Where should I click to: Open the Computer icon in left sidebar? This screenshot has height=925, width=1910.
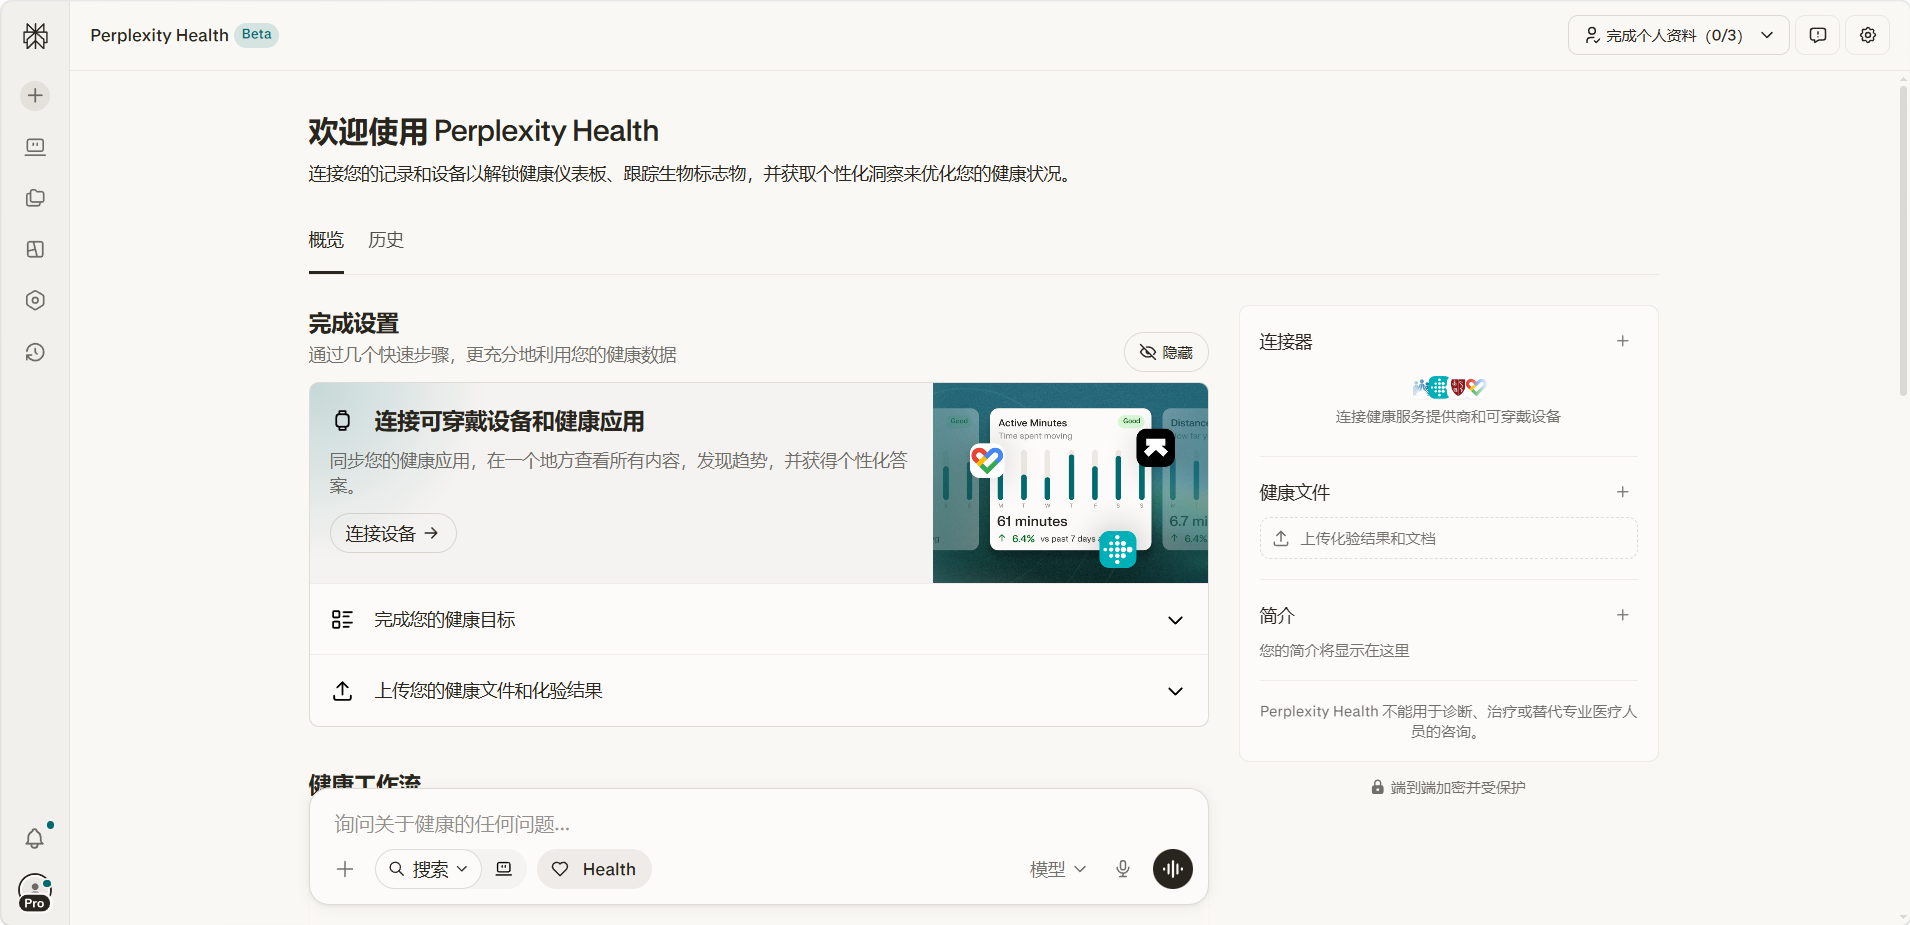(x=35, y=147)
